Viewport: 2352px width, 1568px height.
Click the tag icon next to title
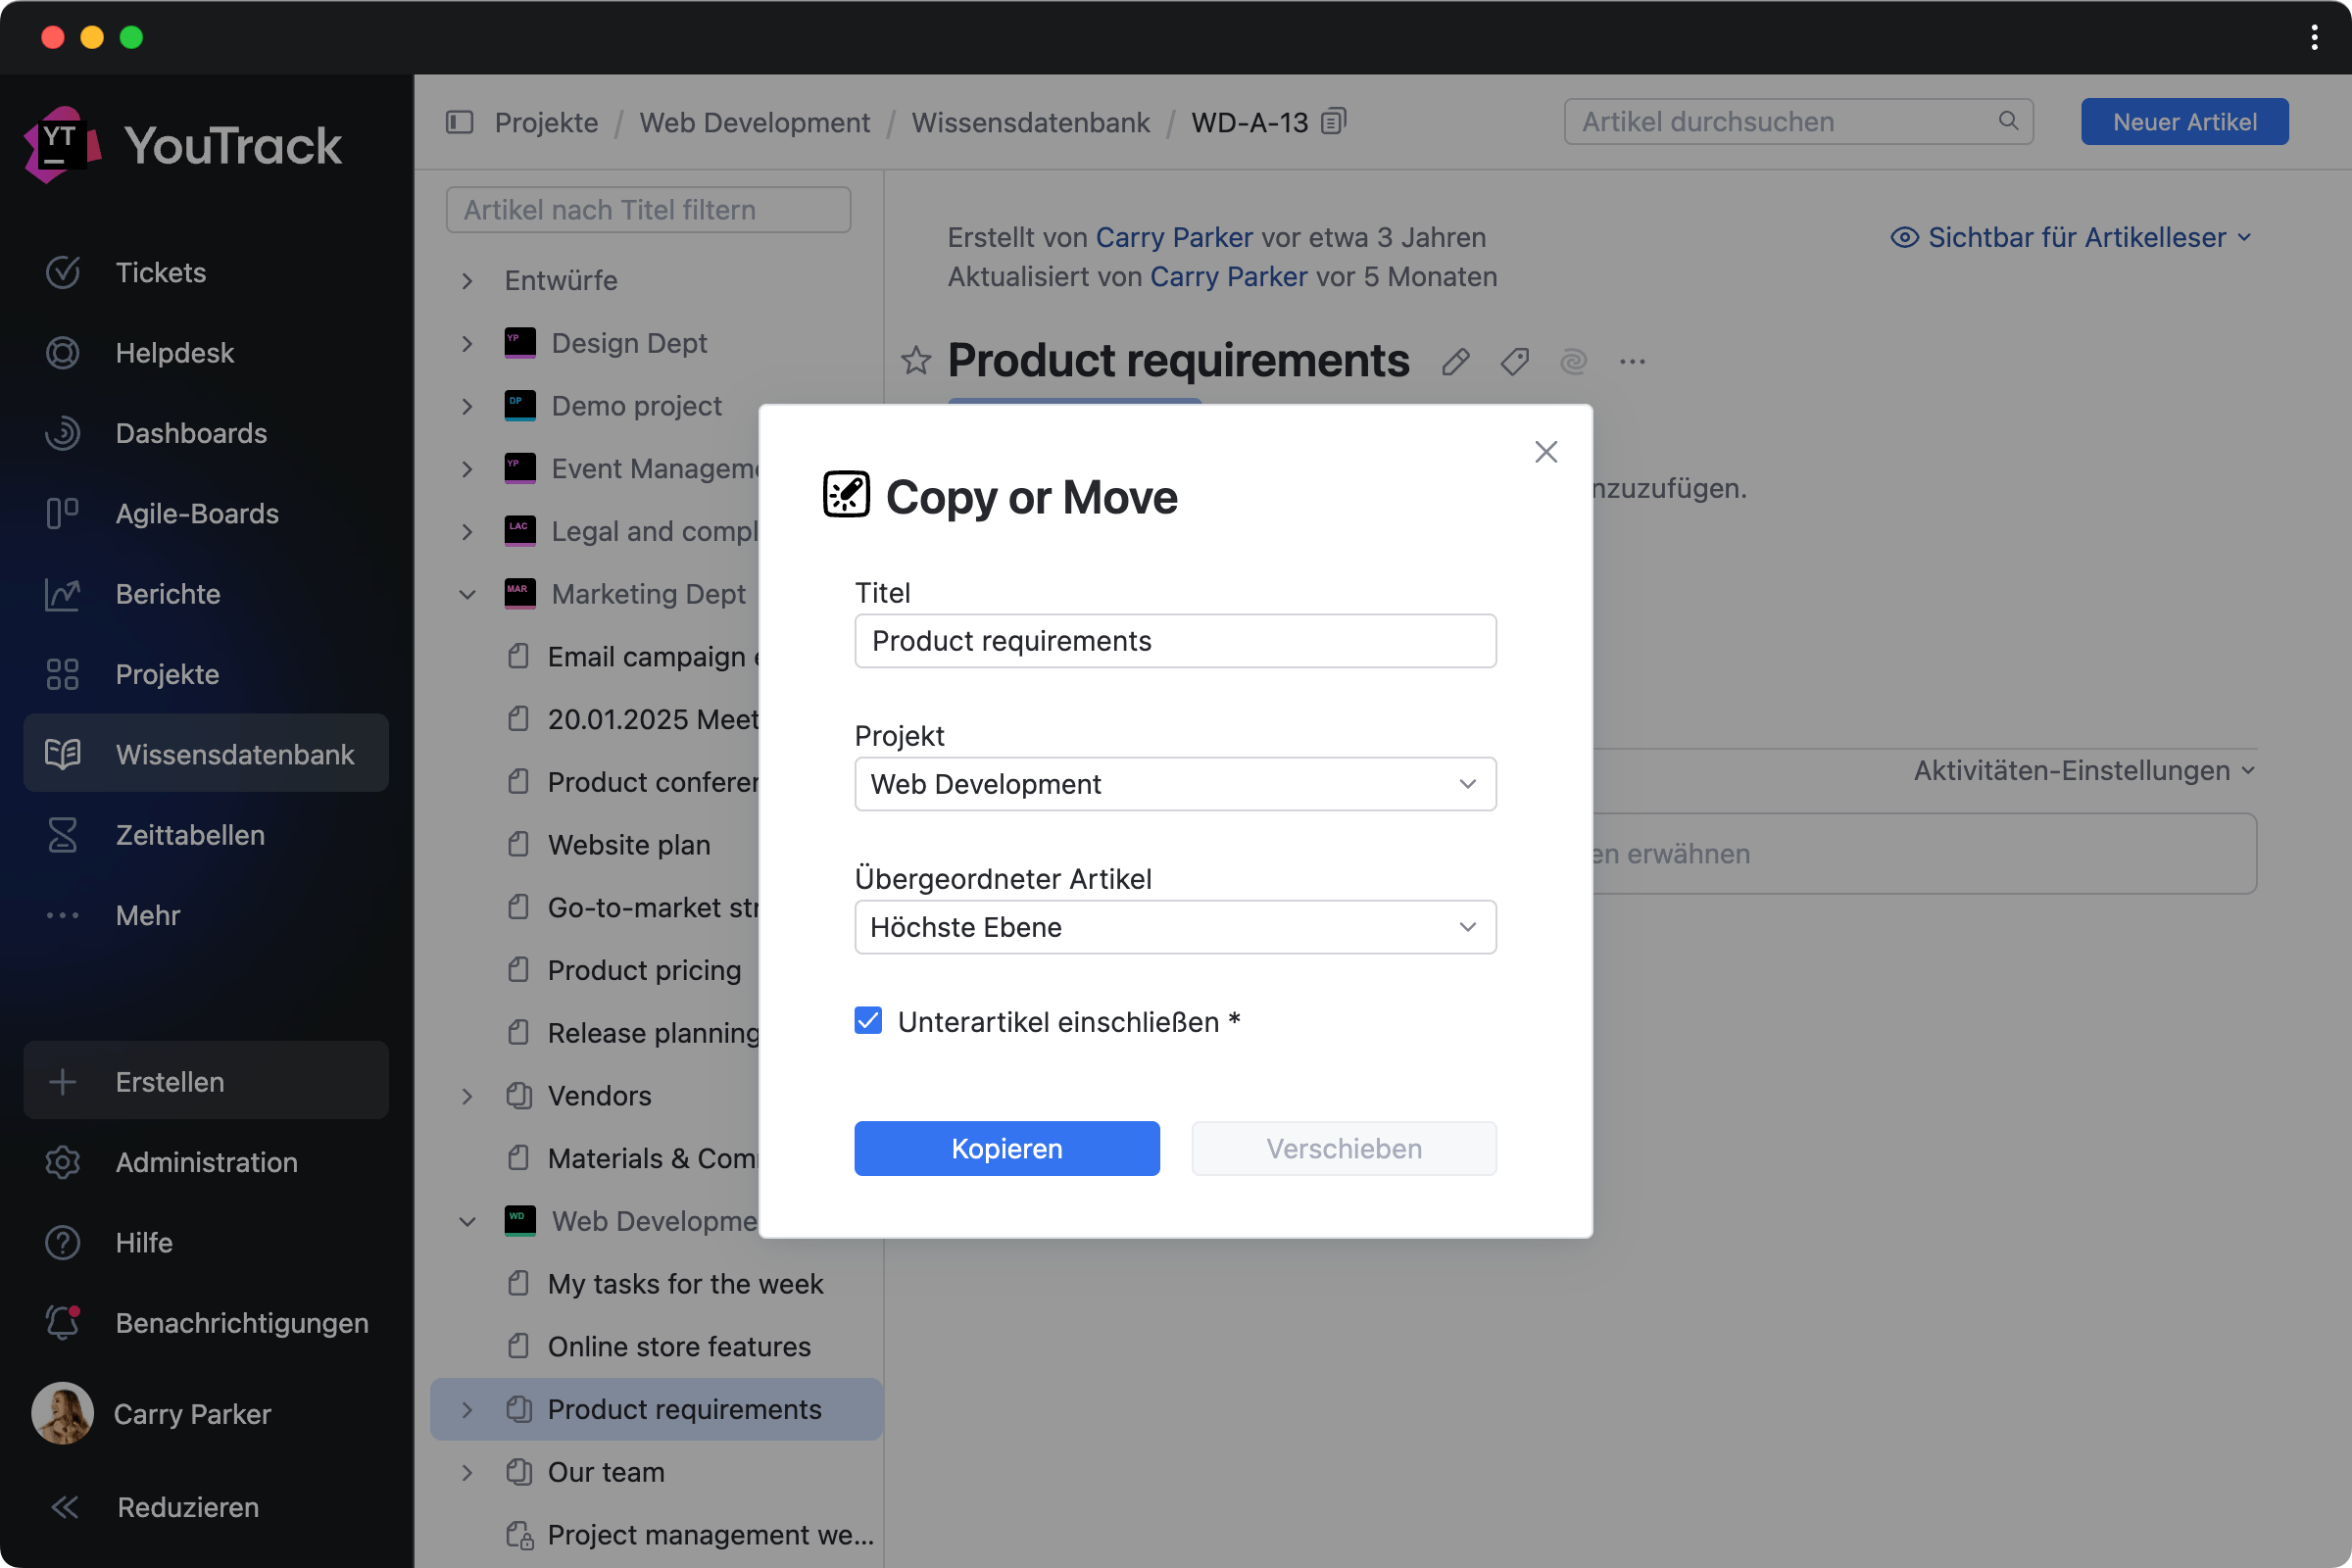point(1514,362)
